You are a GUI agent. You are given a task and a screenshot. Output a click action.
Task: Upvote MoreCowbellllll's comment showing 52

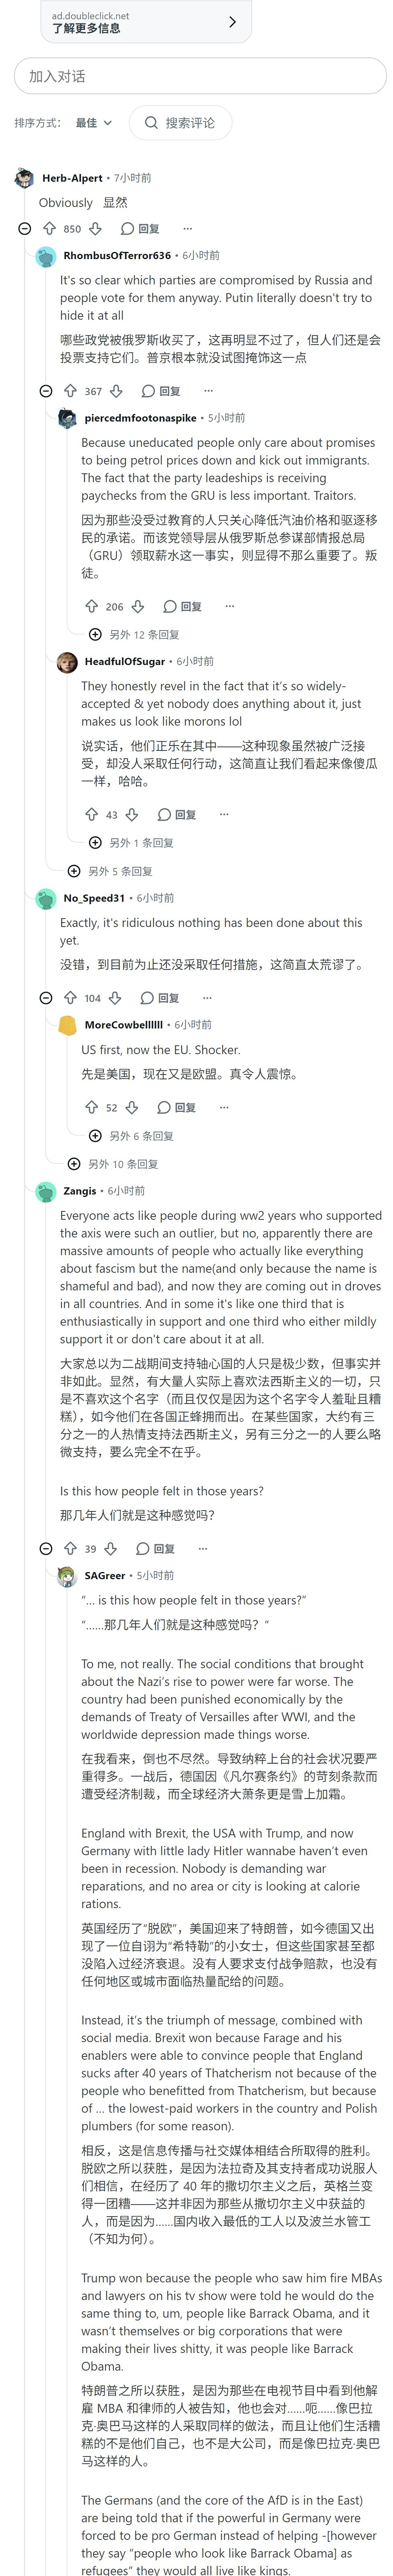(x=91, y=1107)
